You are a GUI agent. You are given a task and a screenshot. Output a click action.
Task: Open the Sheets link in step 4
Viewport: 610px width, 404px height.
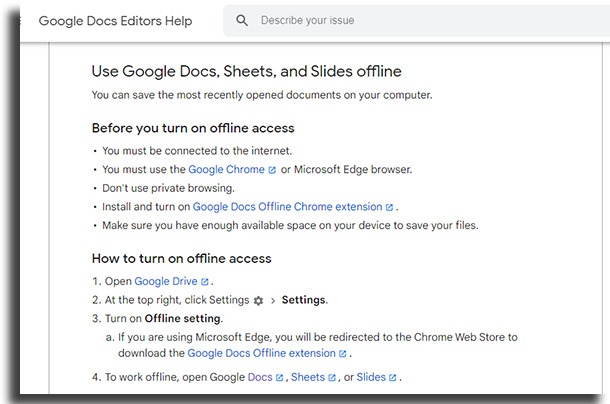pos(308,377)
